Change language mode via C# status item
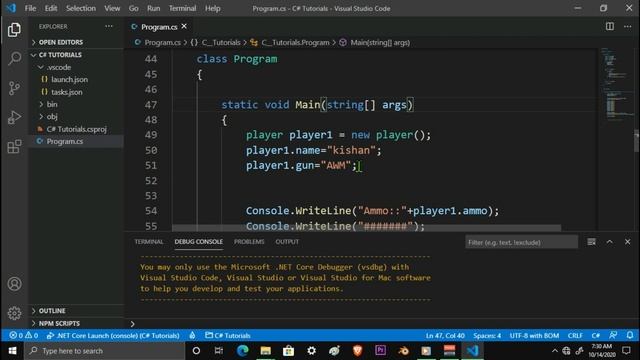Viewport: 640px width, 360px height. 596,336
